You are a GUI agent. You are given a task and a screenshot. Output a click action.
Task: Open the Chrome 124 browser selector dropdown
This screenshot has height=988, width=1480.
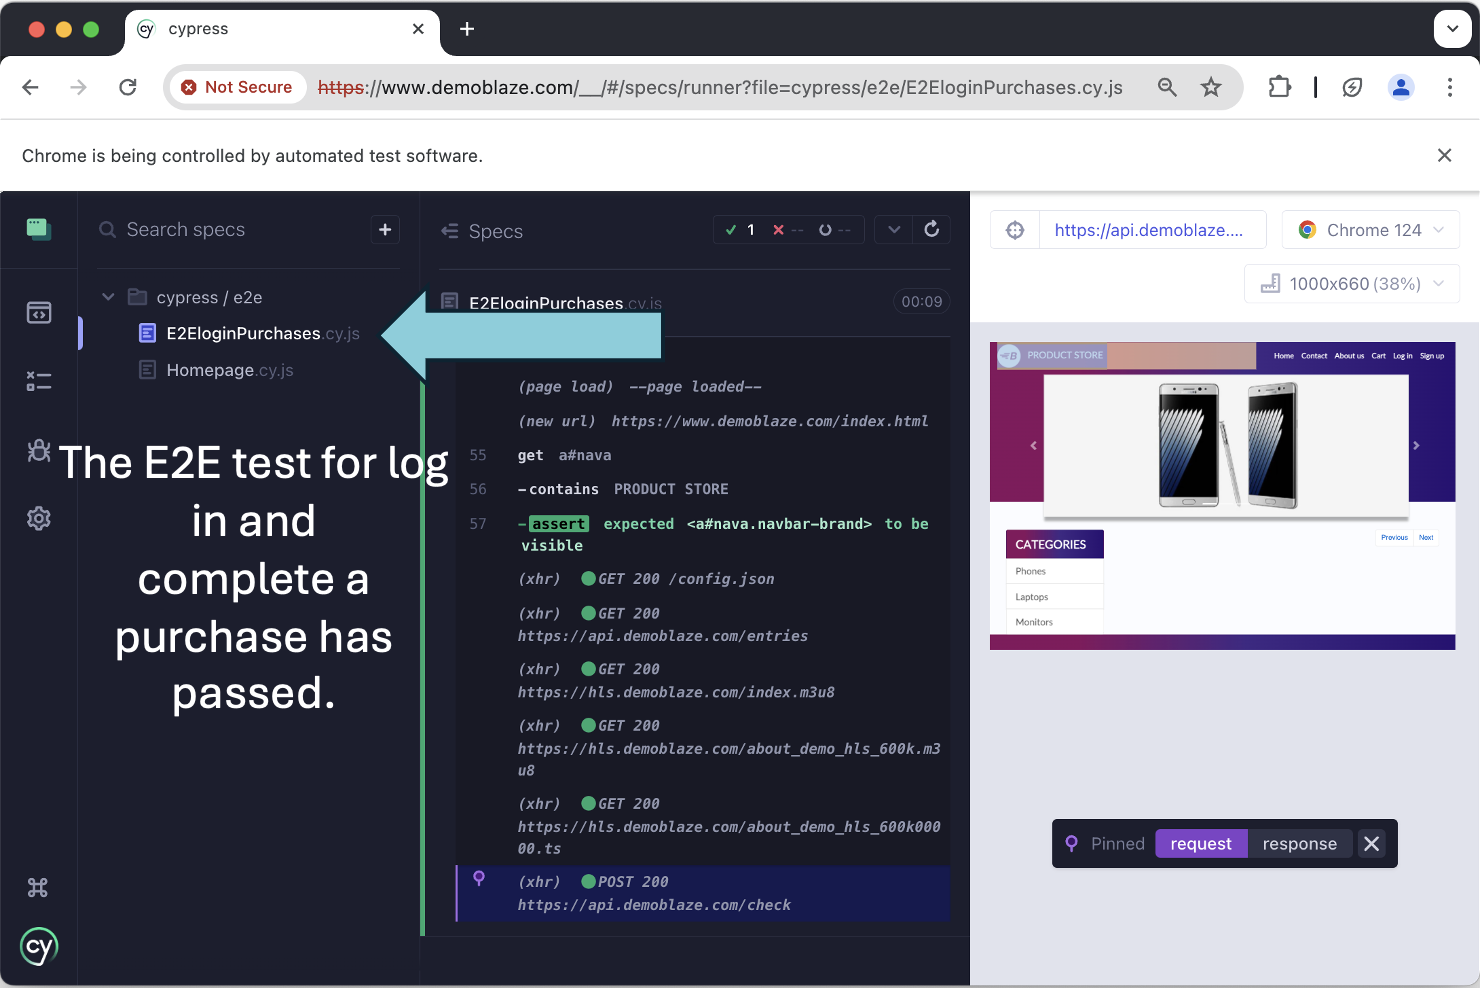[1371, 229]
